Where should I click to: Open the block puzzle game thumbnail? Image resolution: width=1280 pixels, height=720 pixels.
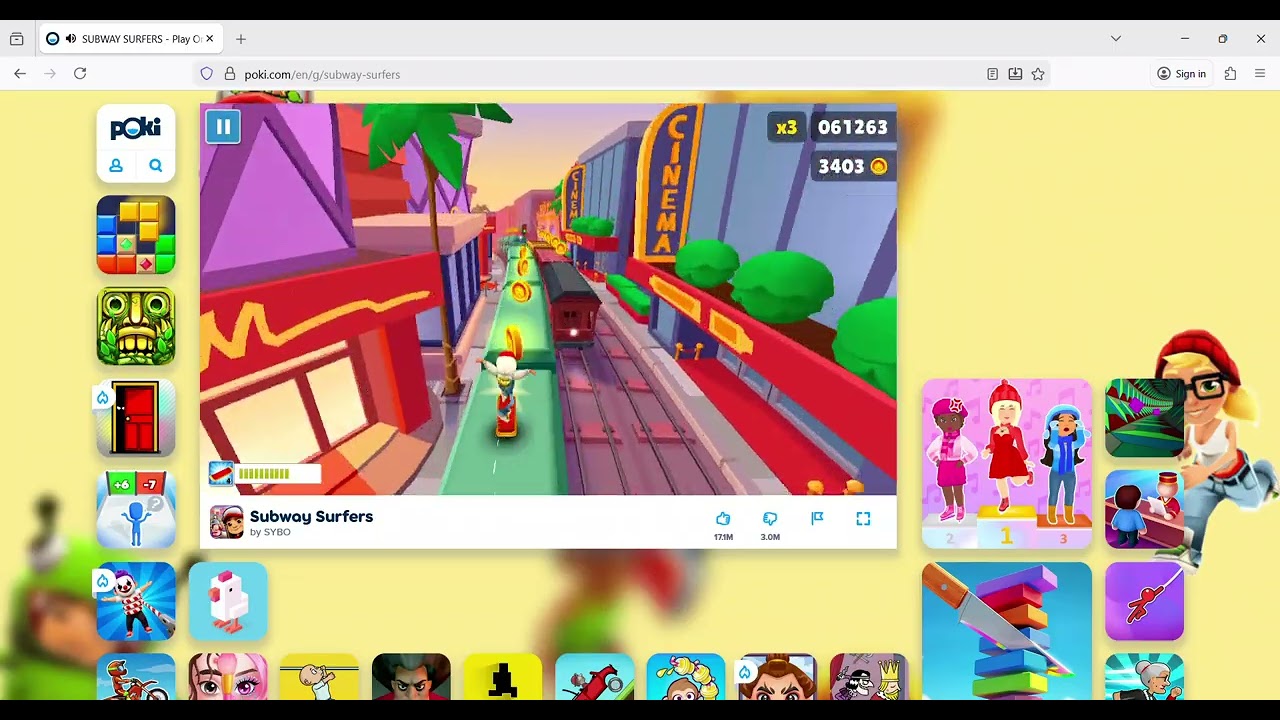(136, 235)
